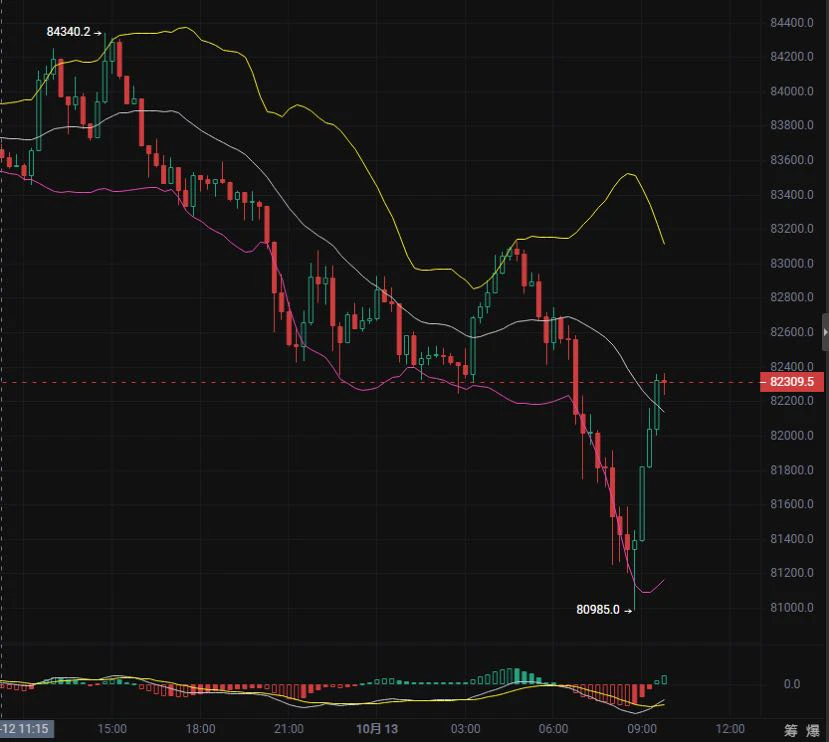Click the 82000.0 price axis label
The height and width of the screenshot is (742, 829).
(x=791, y=435)
